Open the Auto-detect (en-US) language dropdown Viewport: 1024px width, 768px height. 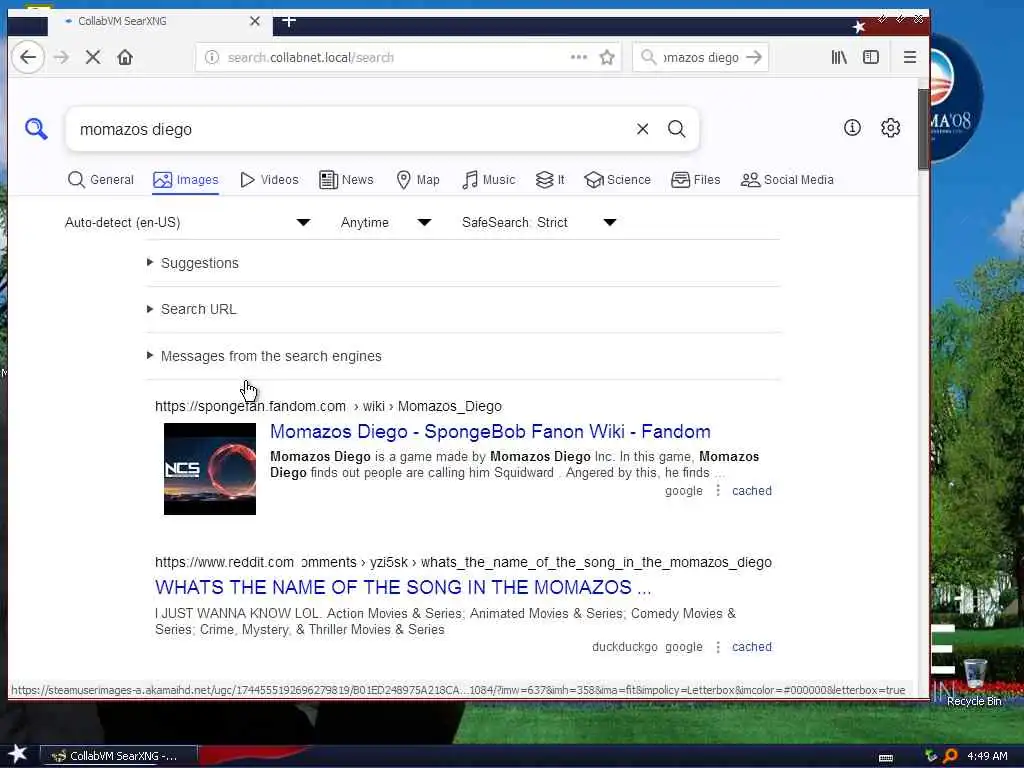click(x=187, y=223)
